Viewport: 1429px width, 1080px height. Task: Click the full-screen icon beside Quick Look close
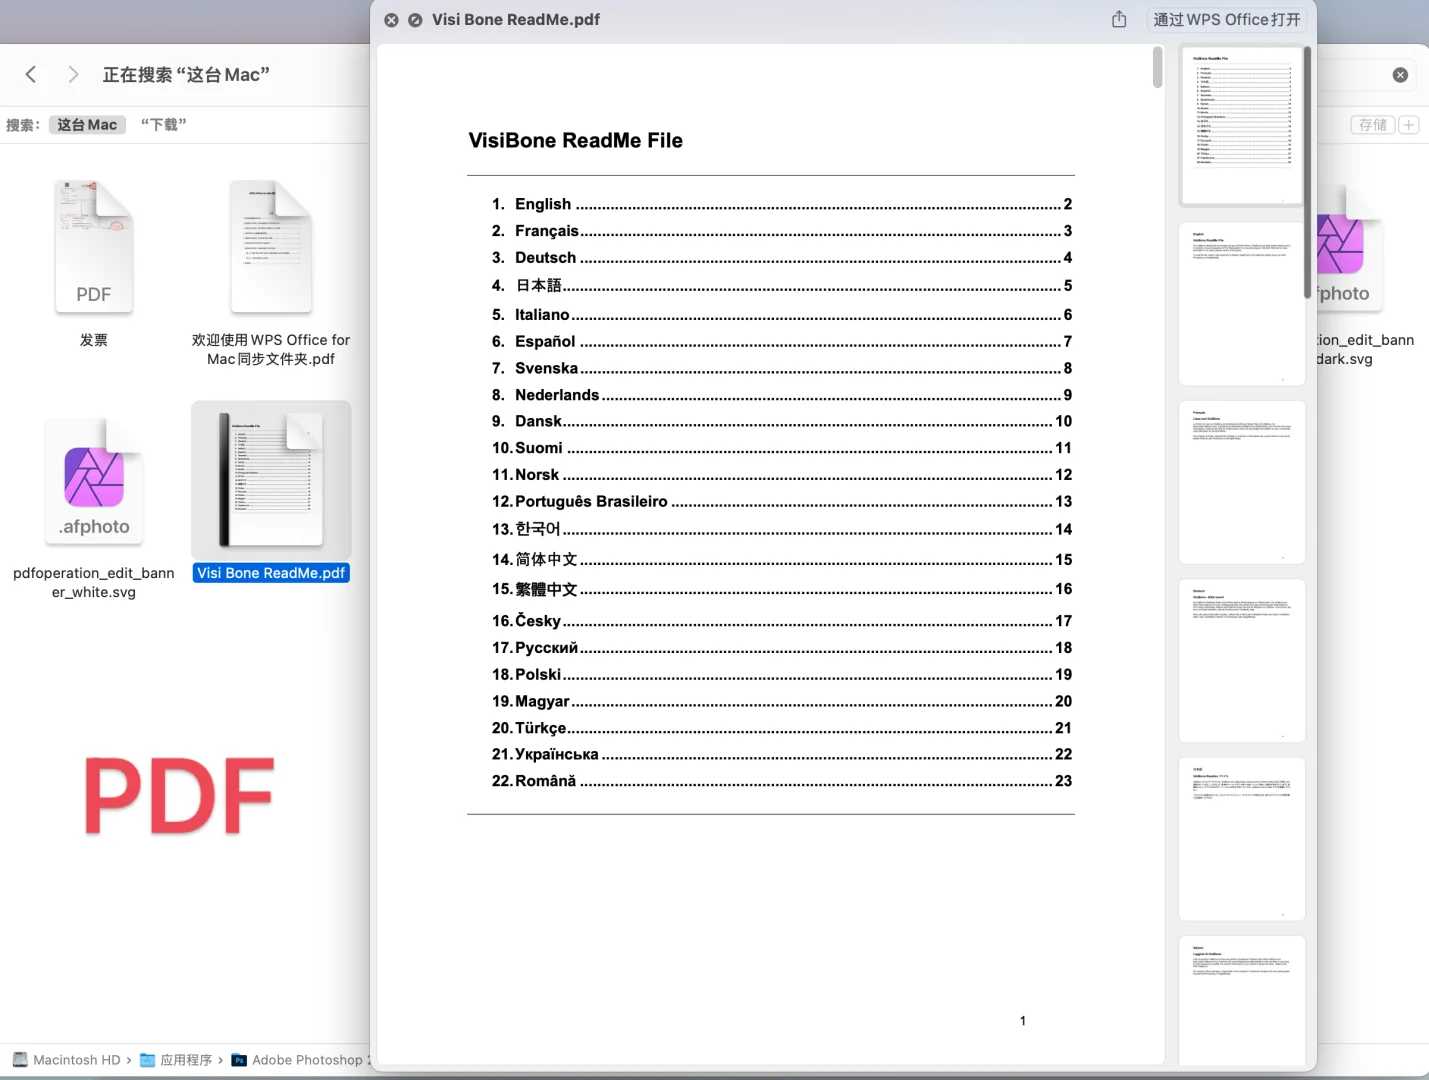(x=415, y=20)
